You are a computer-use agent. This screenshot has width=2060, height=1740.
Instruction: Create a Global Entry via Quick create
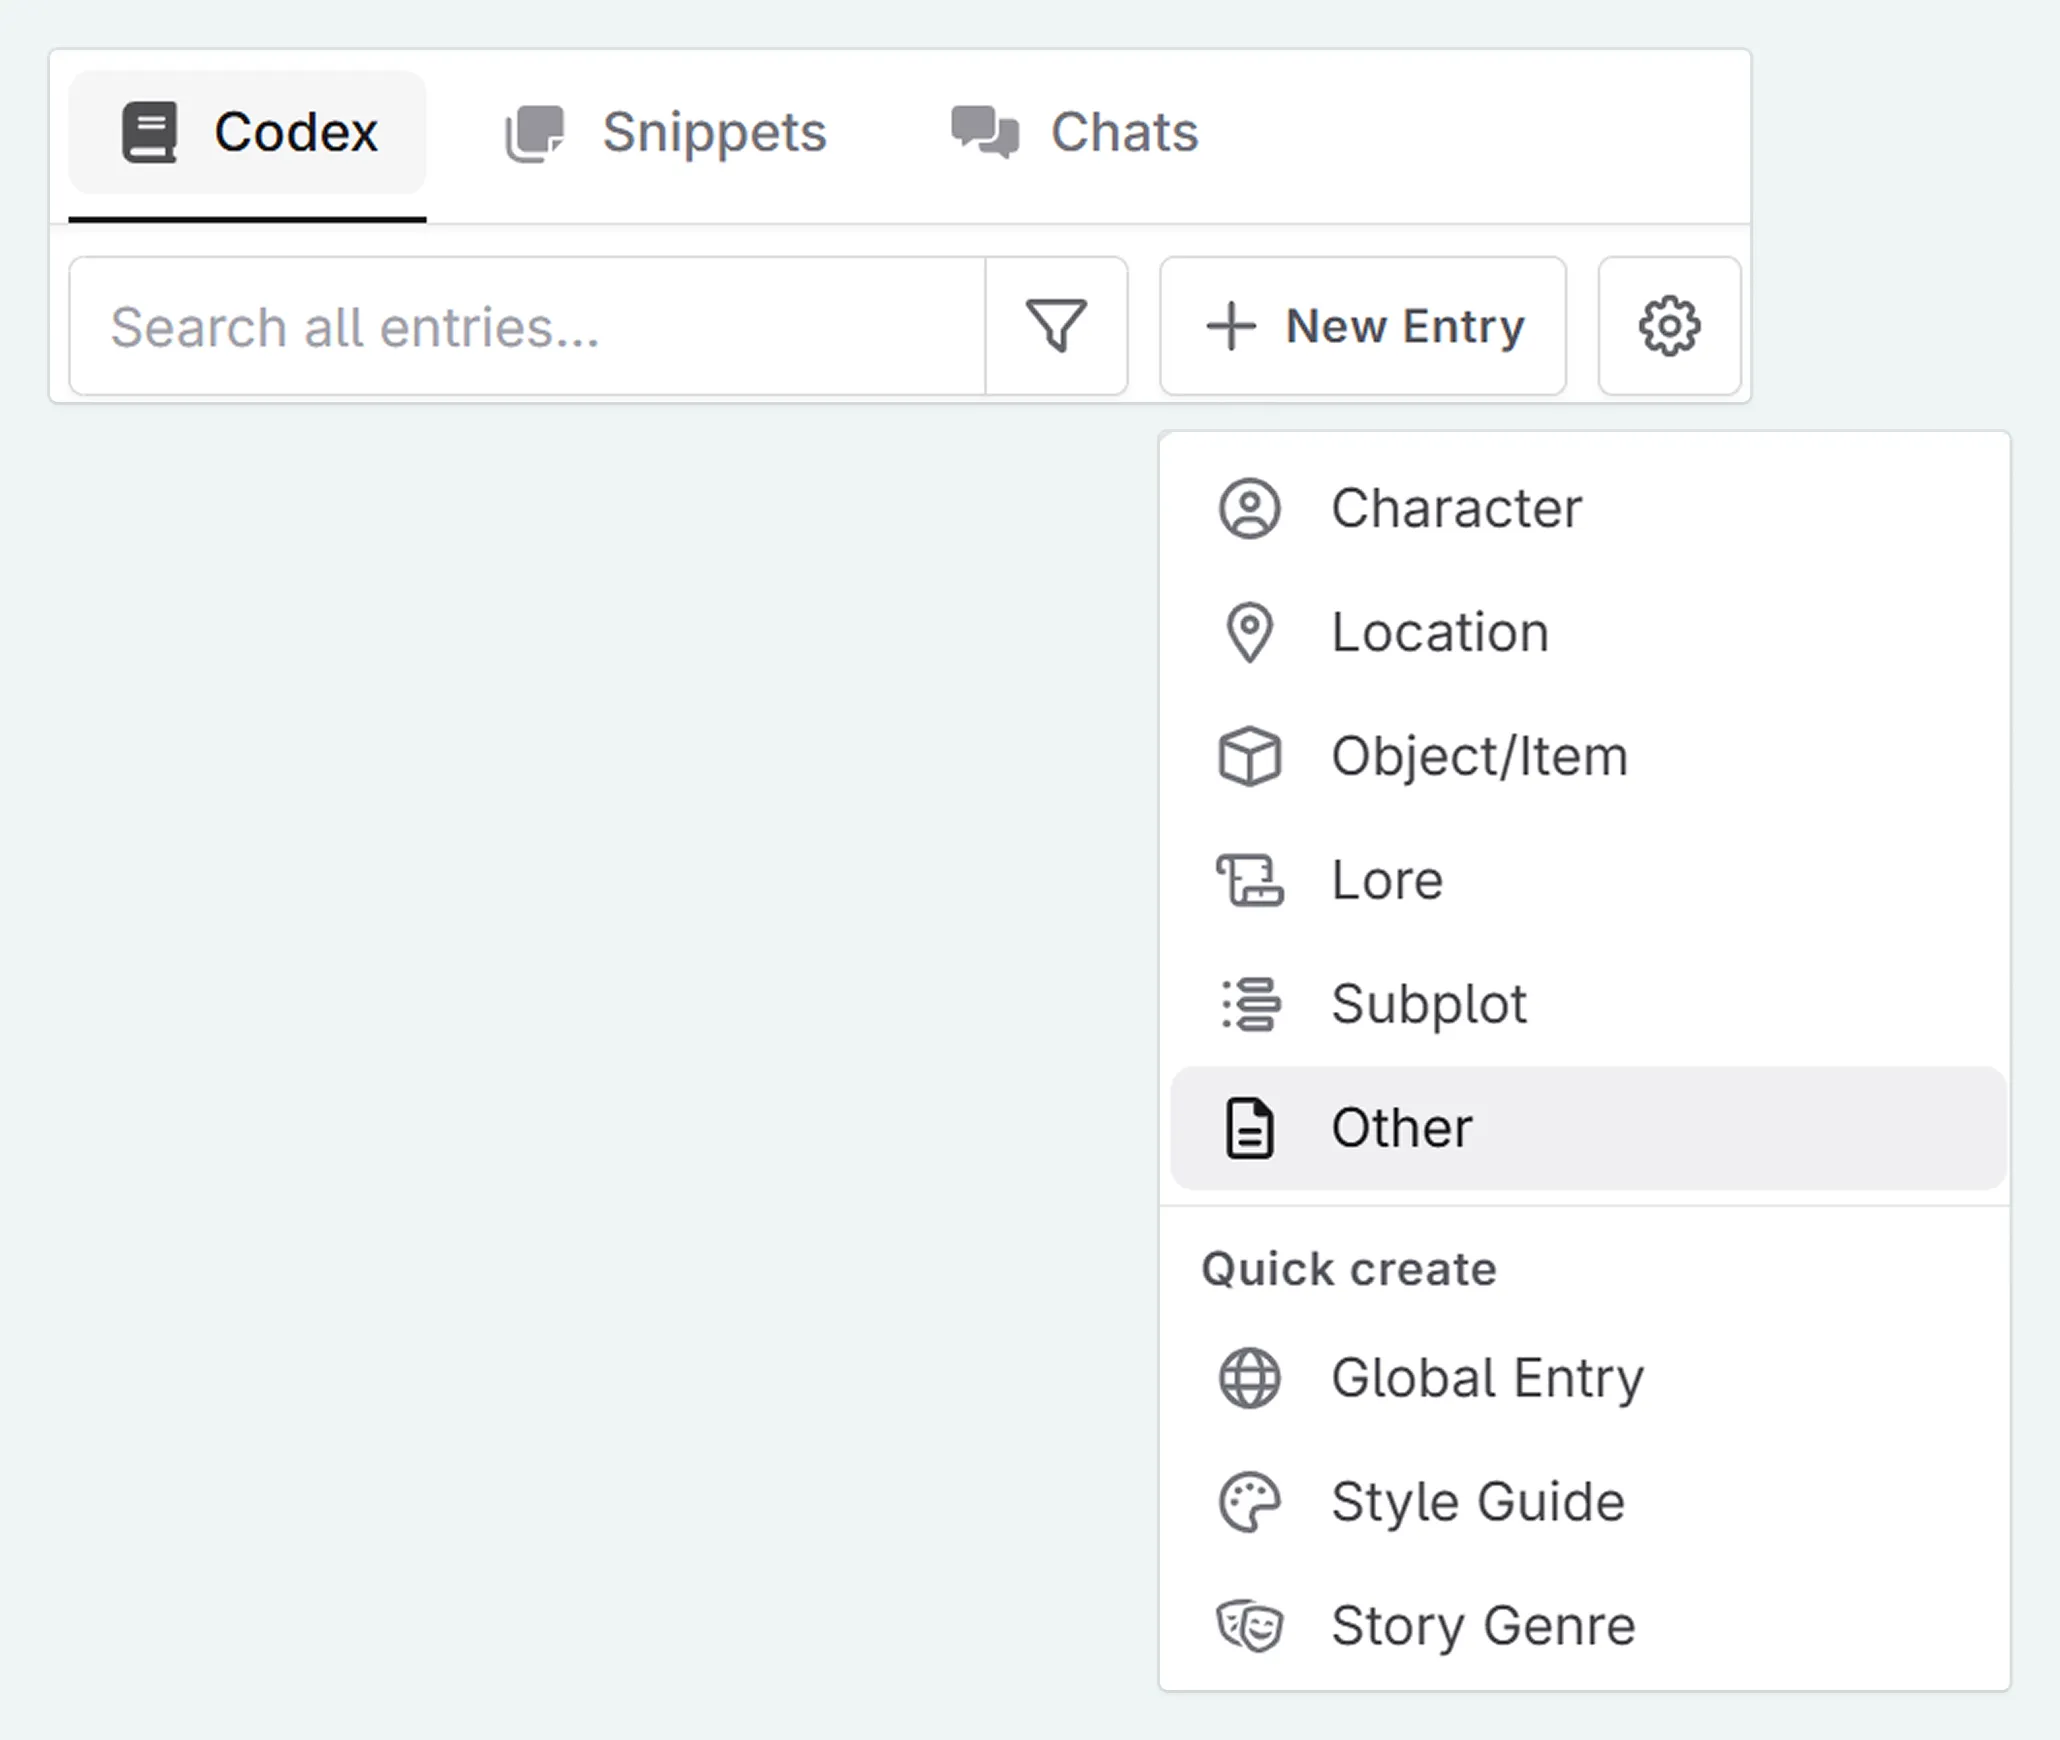coord(1487,1378)
